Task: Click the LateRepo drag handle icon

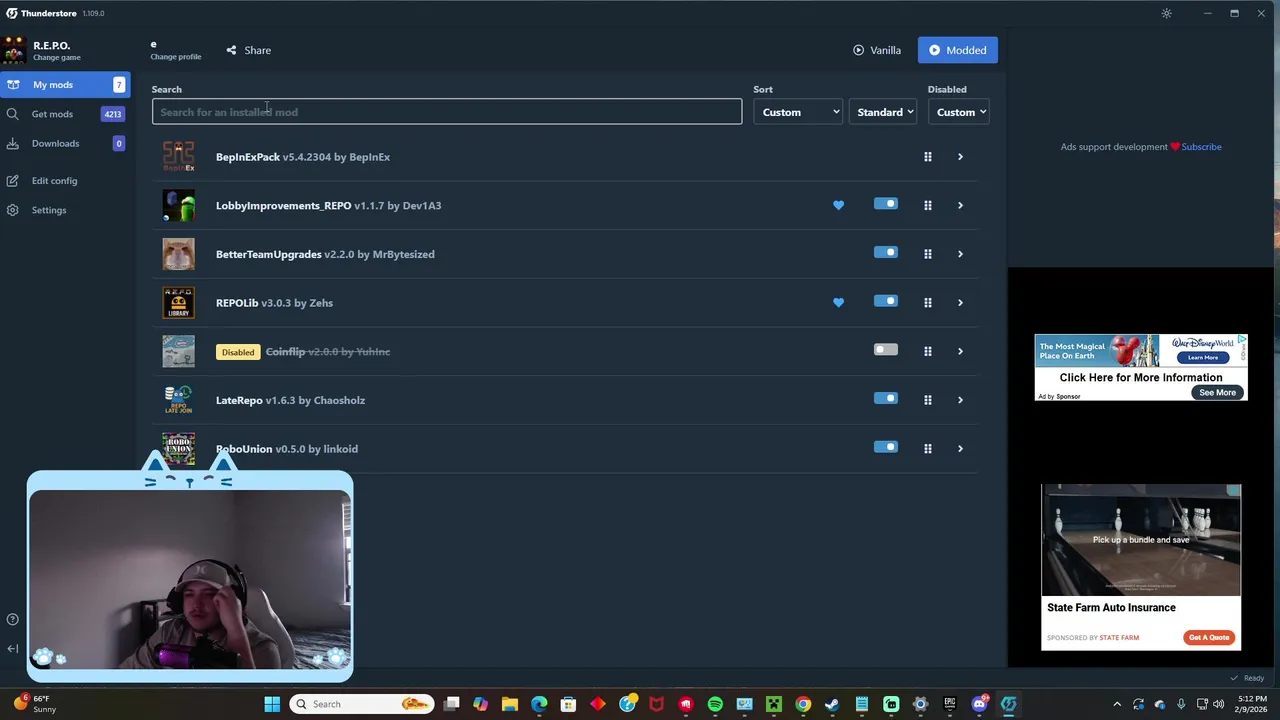Action: [x=928, y=400]
